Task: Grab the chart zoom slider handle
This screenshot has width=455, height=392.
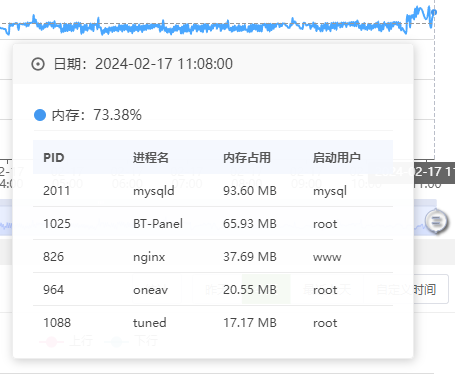Action: [x=436, y=221]
